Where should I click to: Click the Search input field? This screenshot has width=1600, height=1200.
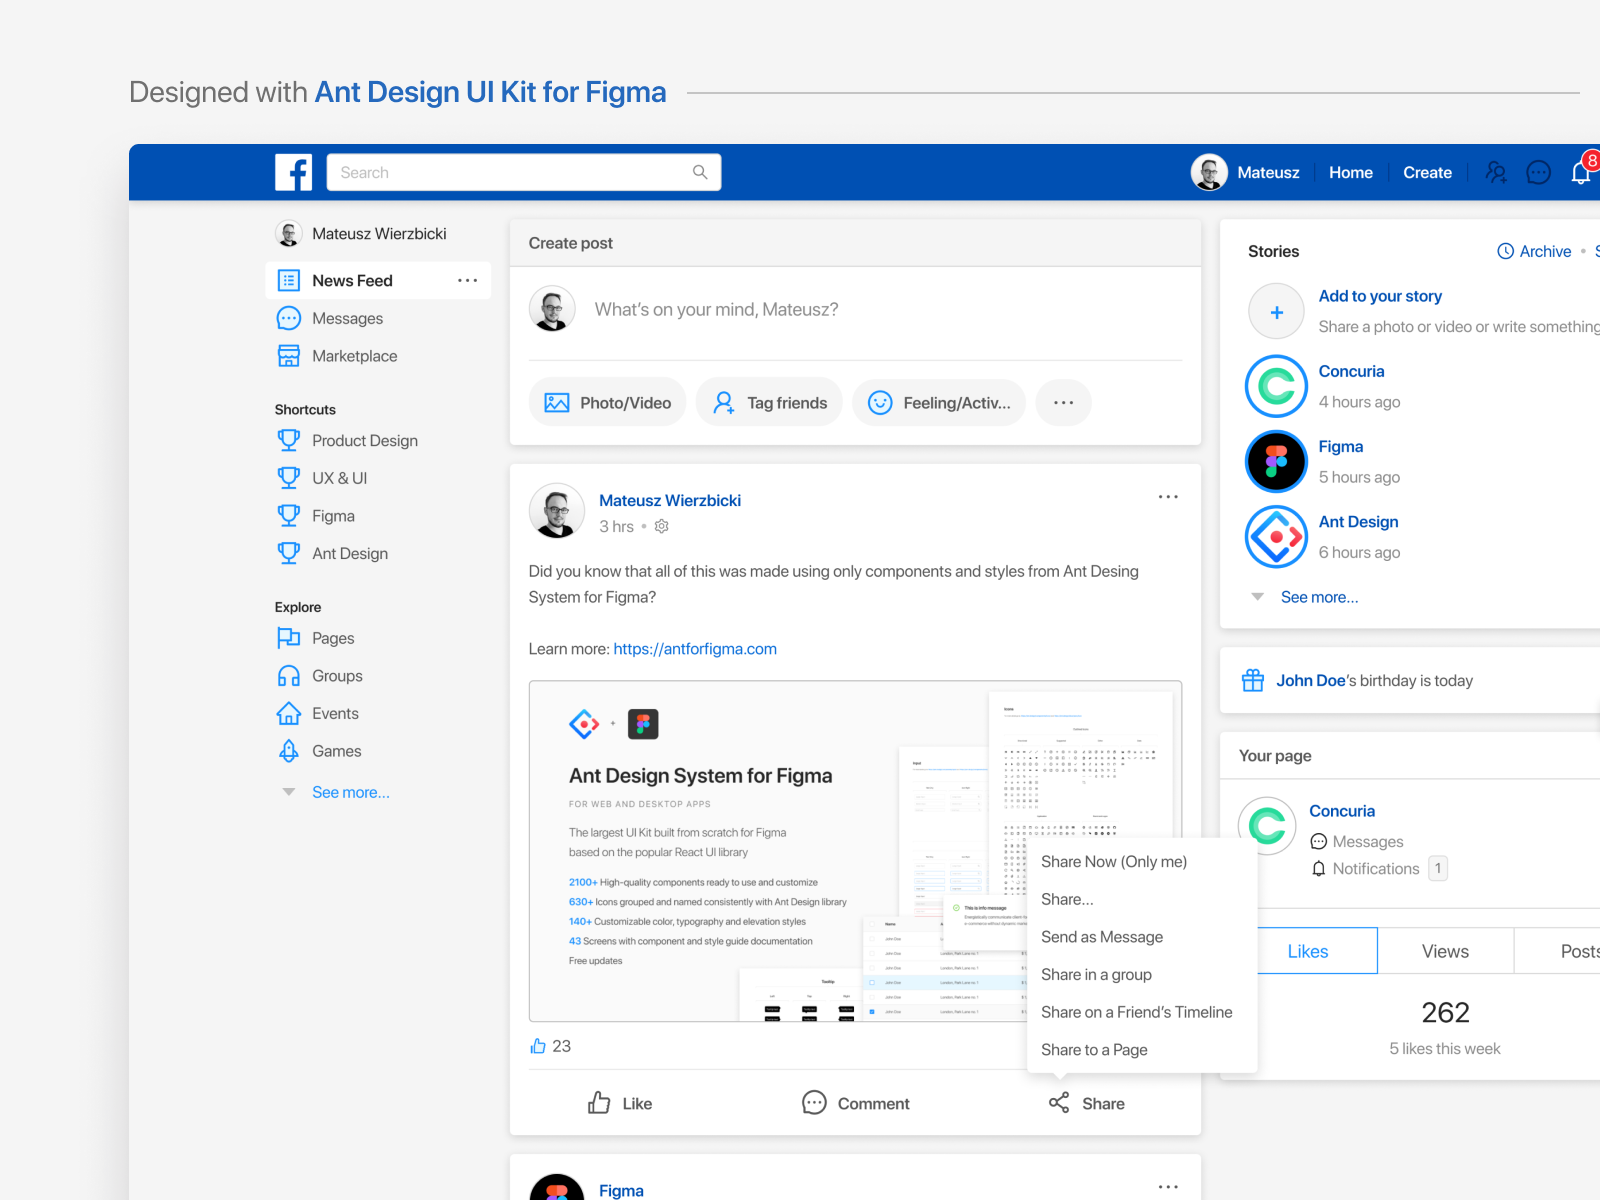tap(524, 172)
